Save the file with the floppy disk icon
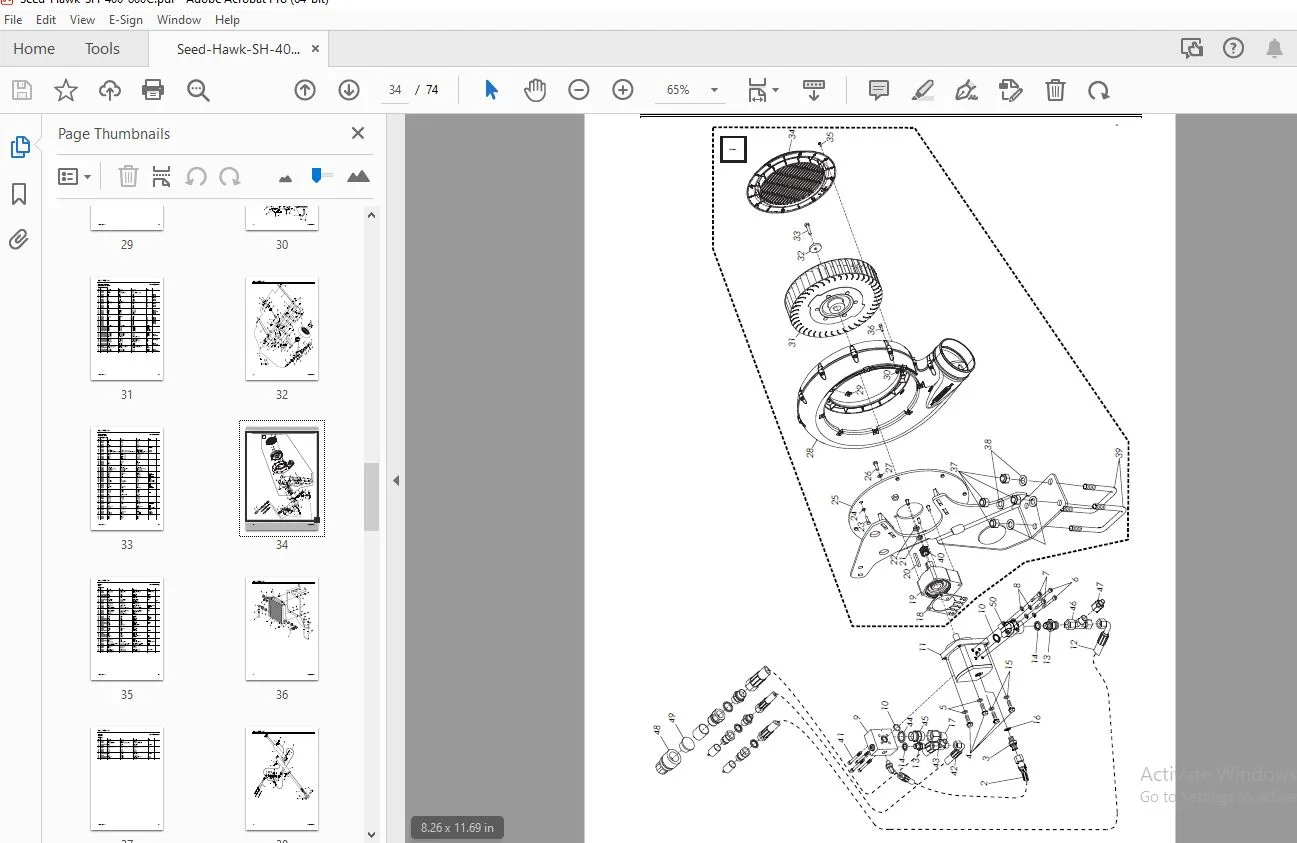The width and height of the screenshot is (1297, 843). [x=22, y=91]
